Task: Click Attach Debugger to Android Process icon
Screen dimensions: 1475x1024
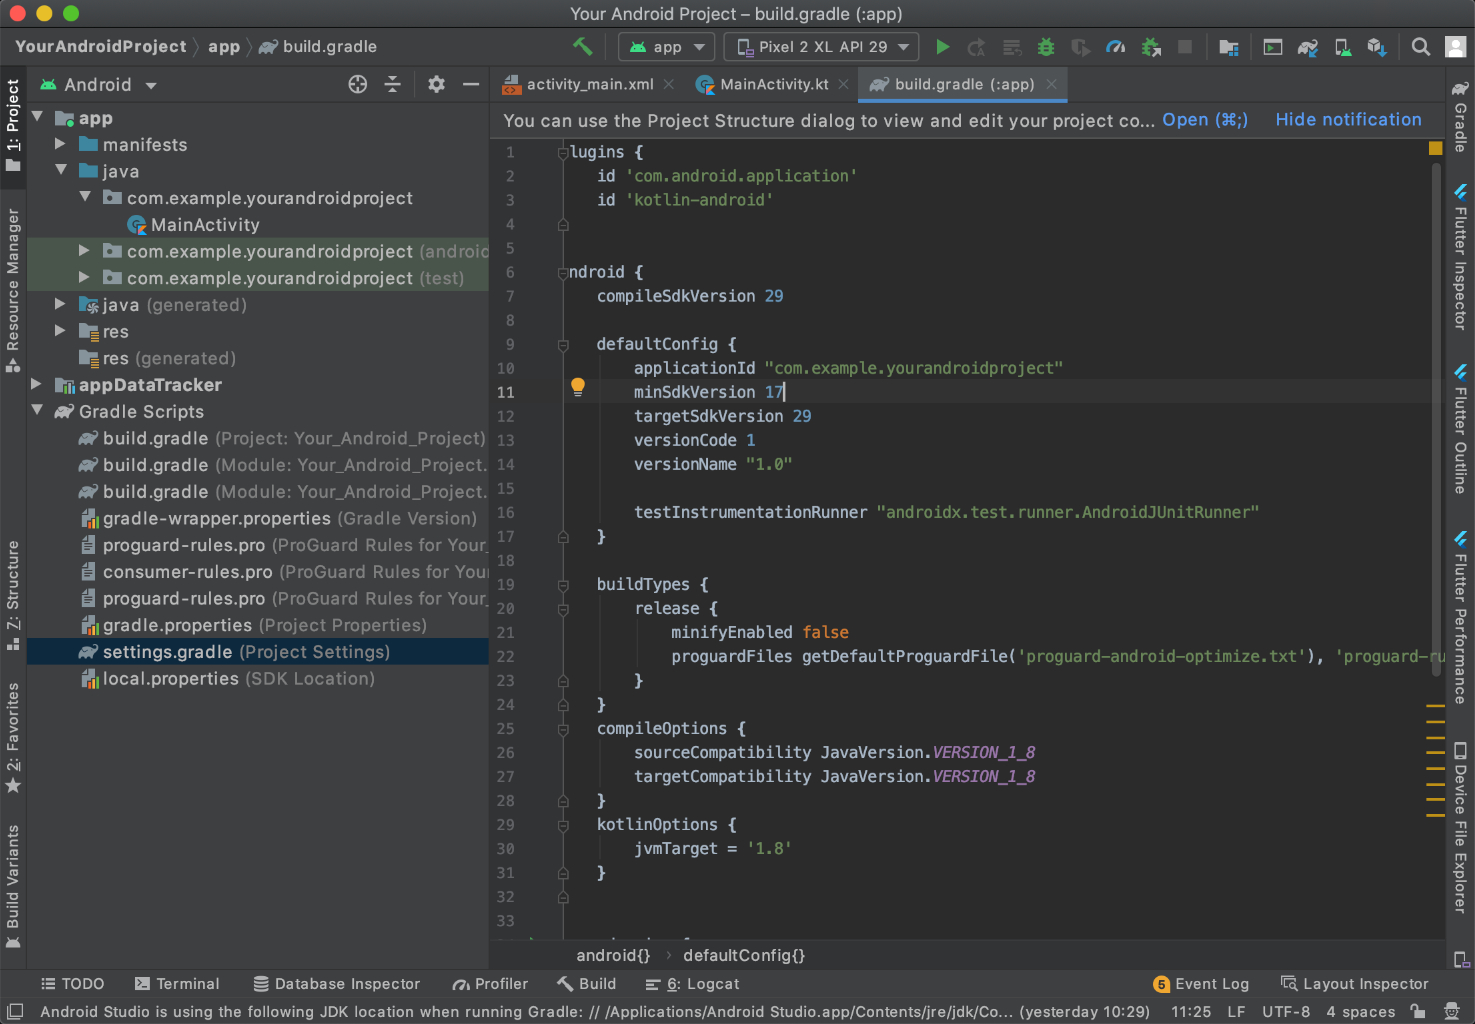Action: (1151, 47)
